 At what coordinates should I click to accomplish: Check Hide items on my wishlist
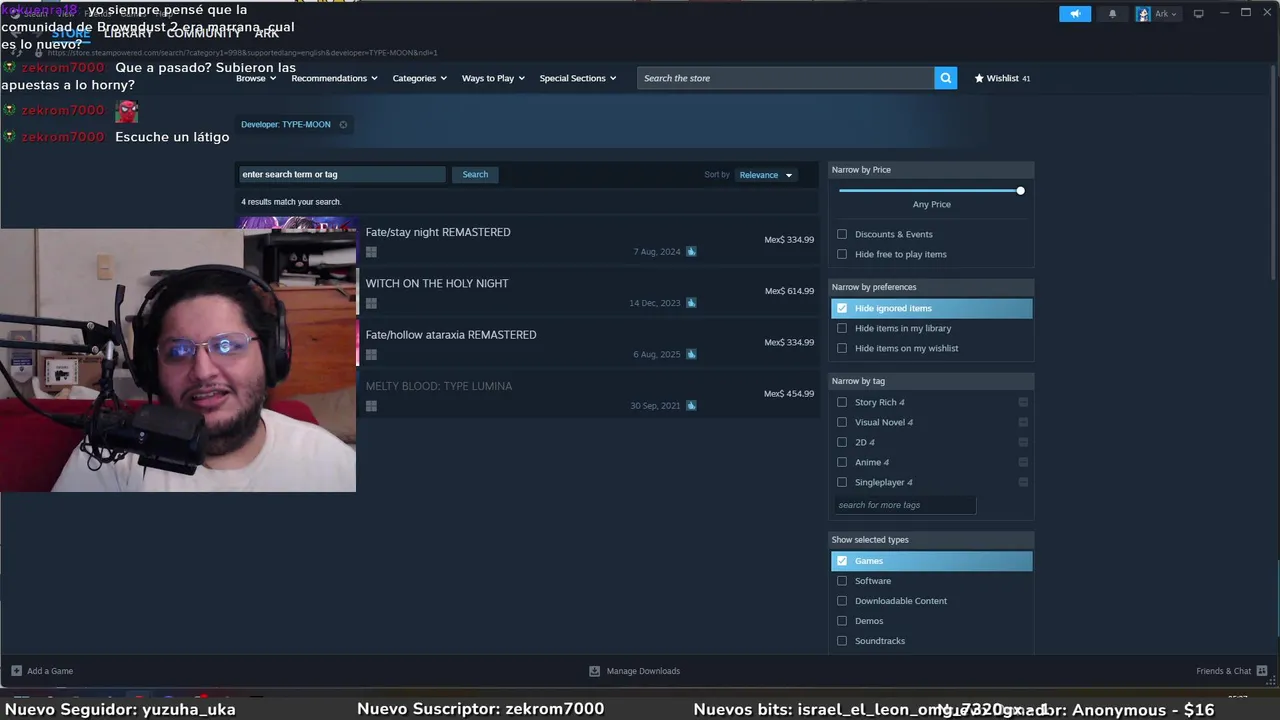(842, 348)
